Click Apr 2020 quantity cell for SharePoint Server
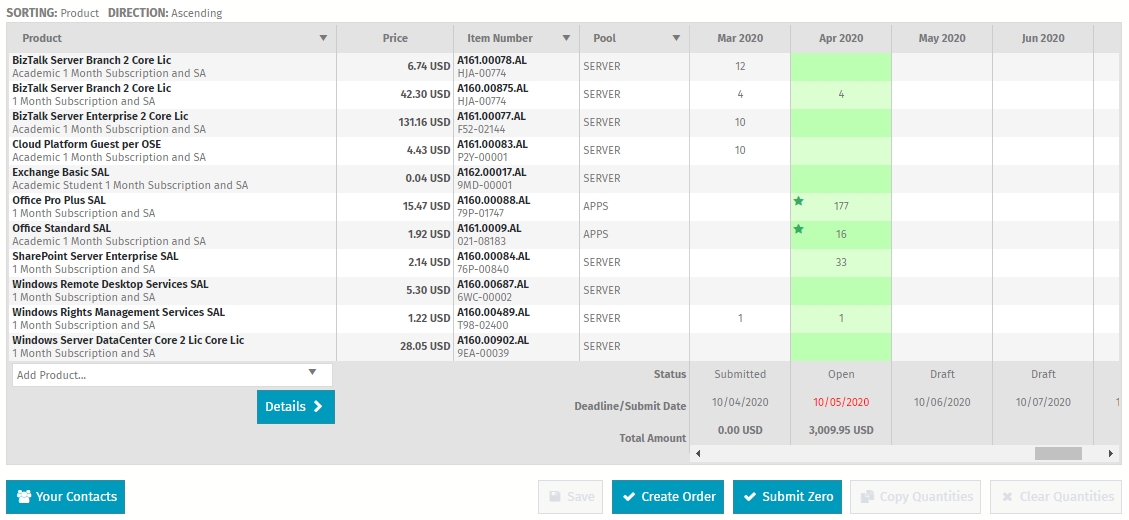This screenshot has width=1129, height=520. [840, 263]
